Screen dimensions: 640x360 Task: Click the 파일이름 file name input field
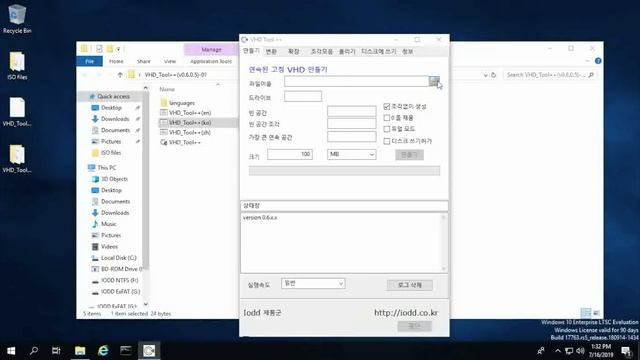pos(356,81)
